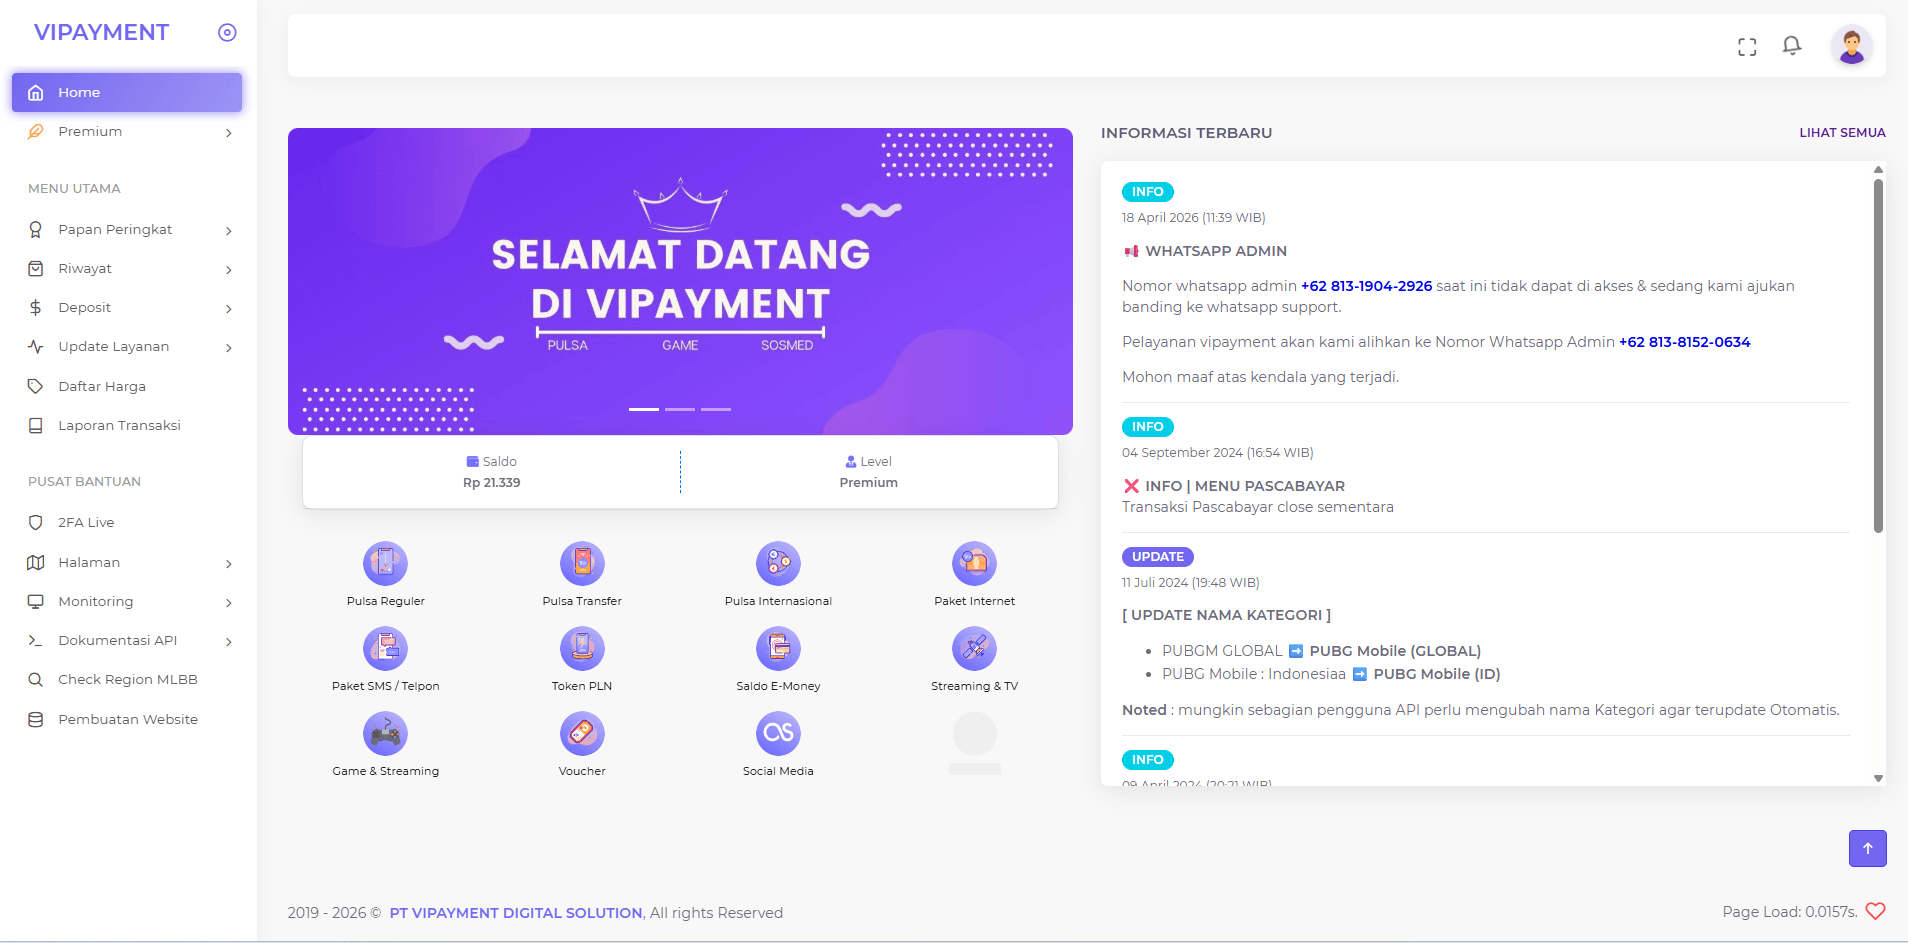Open the user avatar menu
1908x943 pixels.
pos(1852,46)
